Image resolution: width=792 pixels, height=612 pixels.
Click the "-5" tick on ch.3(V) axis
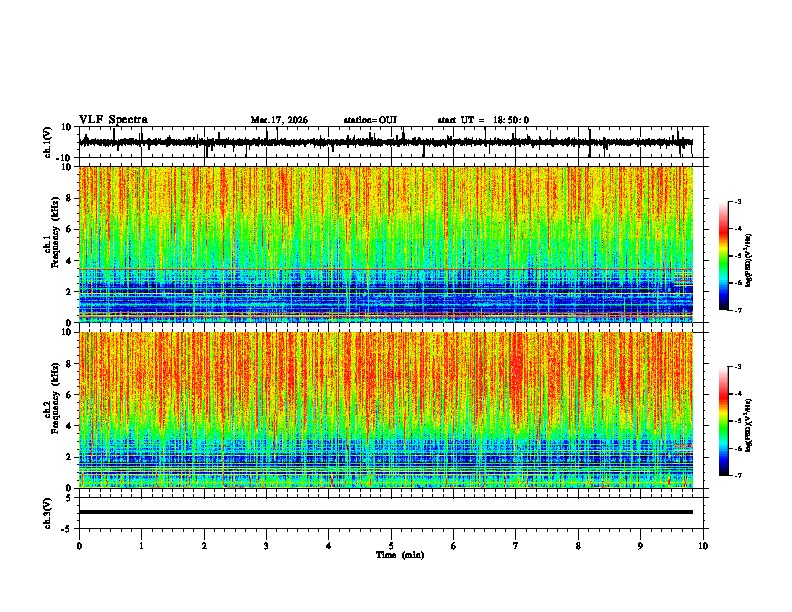68,529
